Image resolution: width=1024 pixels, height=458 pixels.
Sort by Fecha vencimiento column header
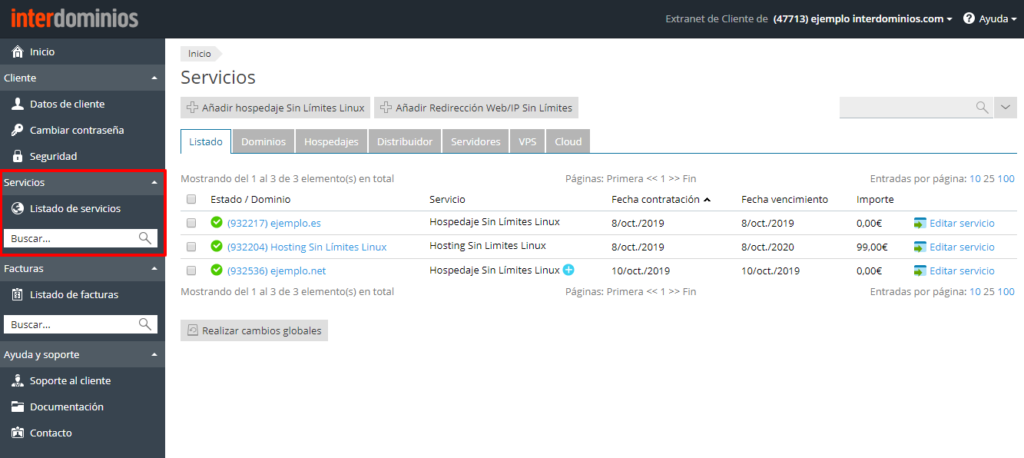(785, 199)
